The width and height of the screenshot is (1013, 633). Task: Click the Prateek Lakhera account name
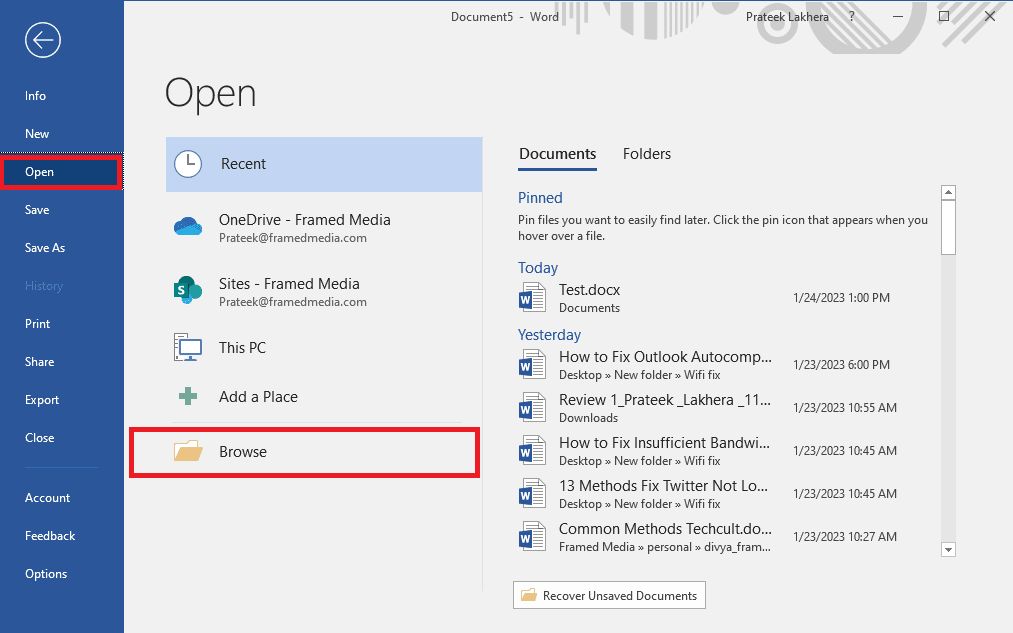pyautogui.click(x=787, y=17)
